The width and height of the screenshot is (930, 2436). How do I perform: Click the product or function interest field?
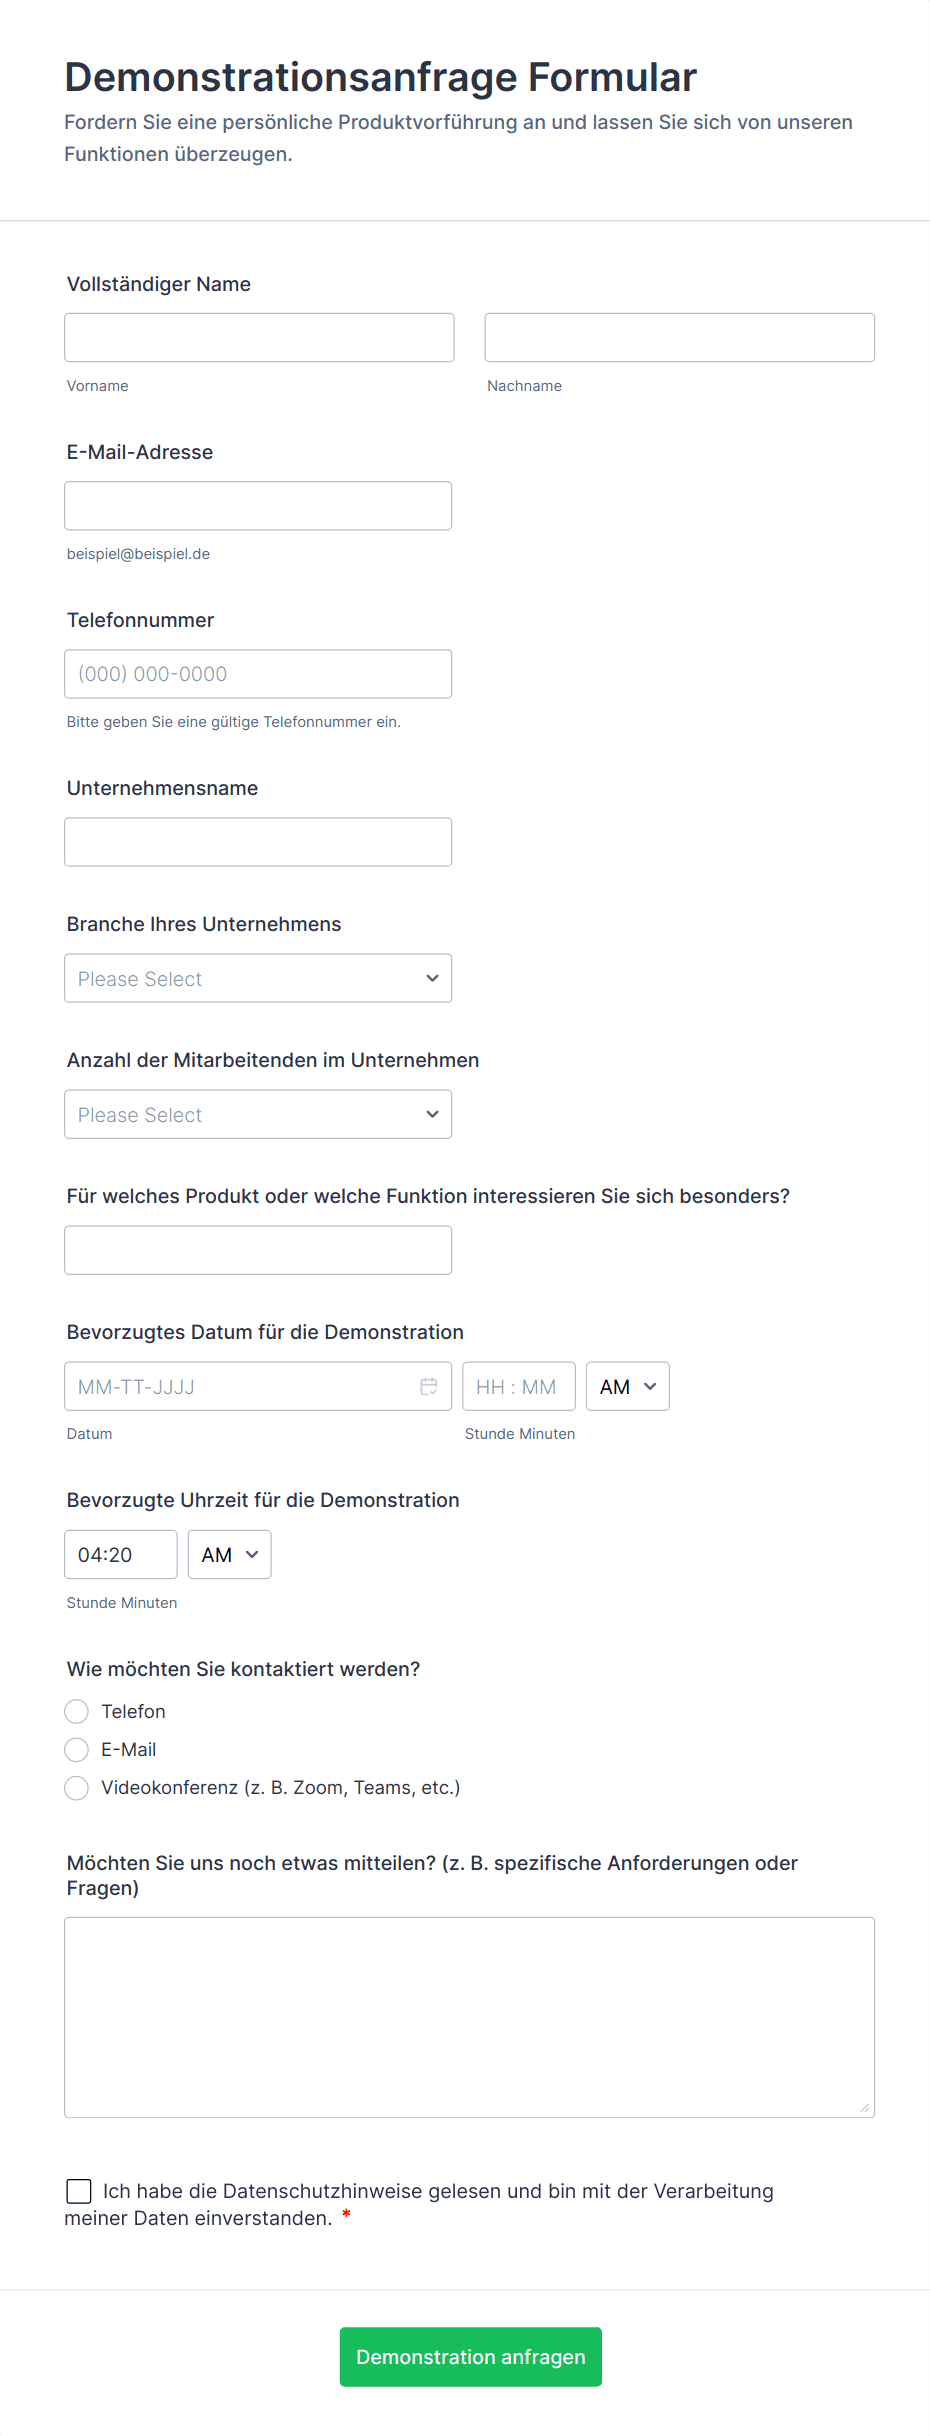click(x=258, y=1250)
